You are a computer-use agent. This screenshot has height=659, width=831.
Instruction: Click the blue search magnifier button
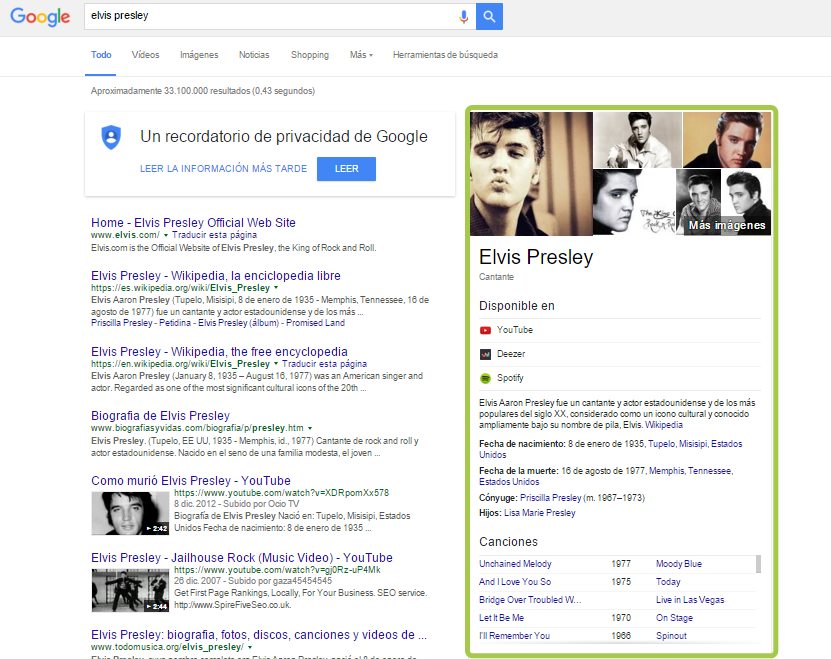pos(489,16)
